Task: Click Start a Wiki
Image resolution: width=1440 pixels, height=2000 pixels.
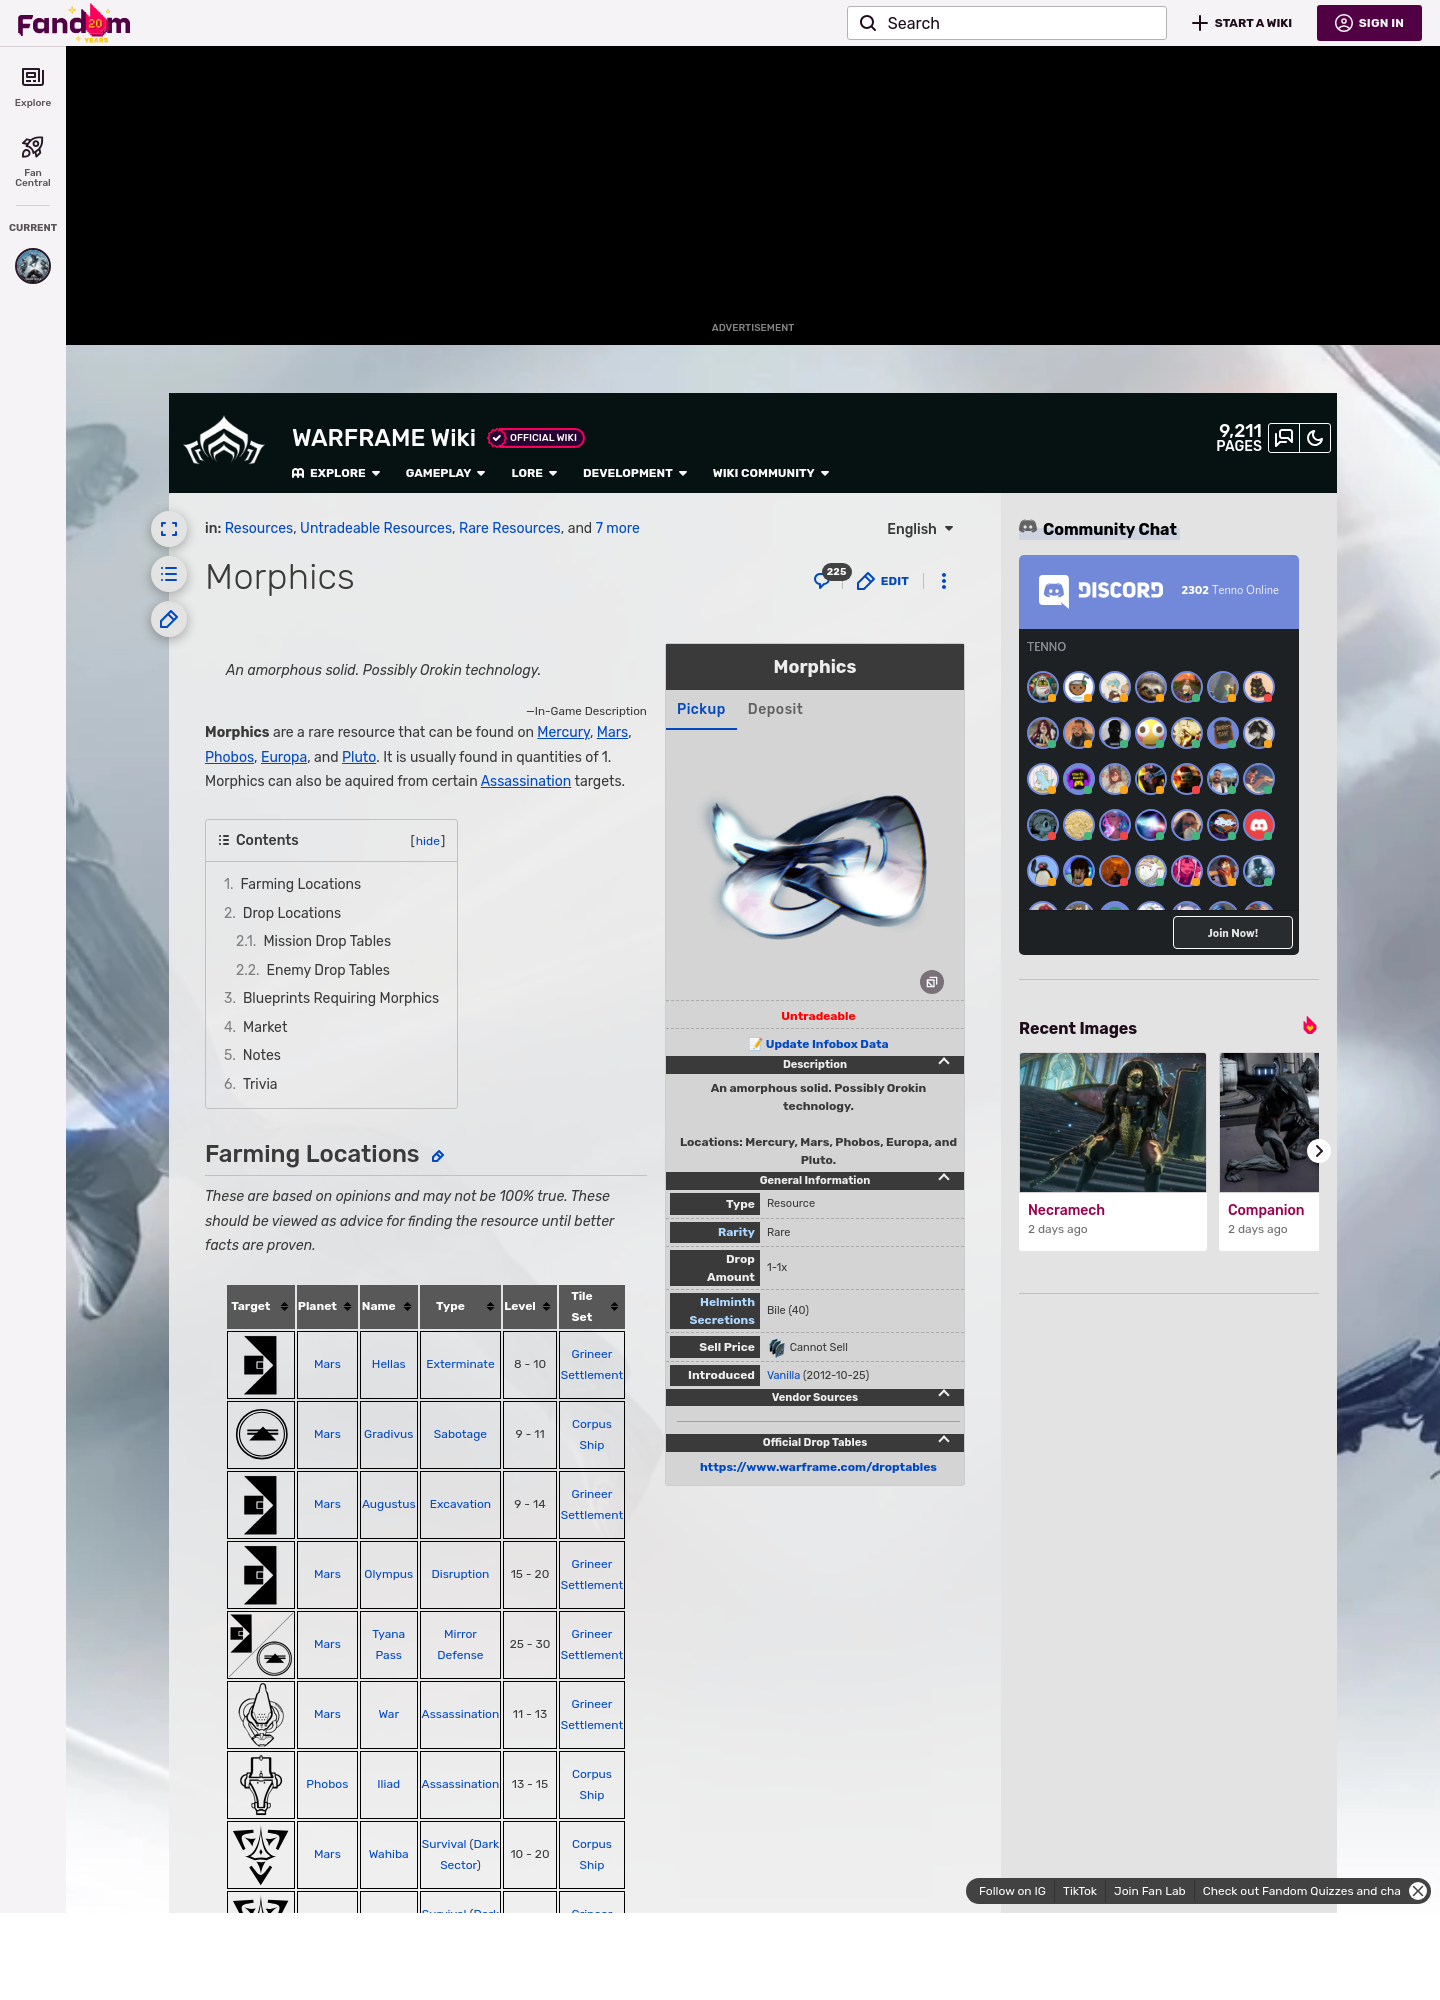Action: pos(1242,23)
